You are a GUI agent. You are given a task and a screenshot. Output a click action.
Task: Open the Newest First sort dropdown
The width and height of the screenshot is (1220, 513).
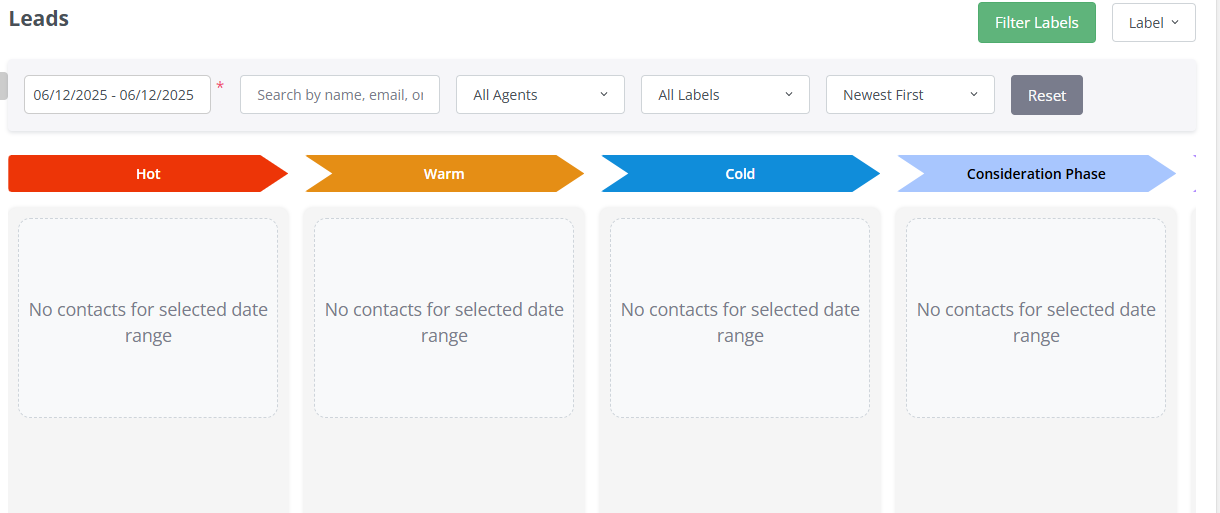coord(910,95)
